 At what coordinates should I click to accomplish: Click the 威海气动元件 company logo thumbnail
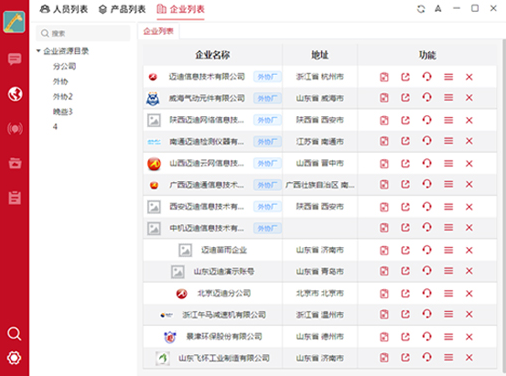pyautogui.click(x=153, y=99)
